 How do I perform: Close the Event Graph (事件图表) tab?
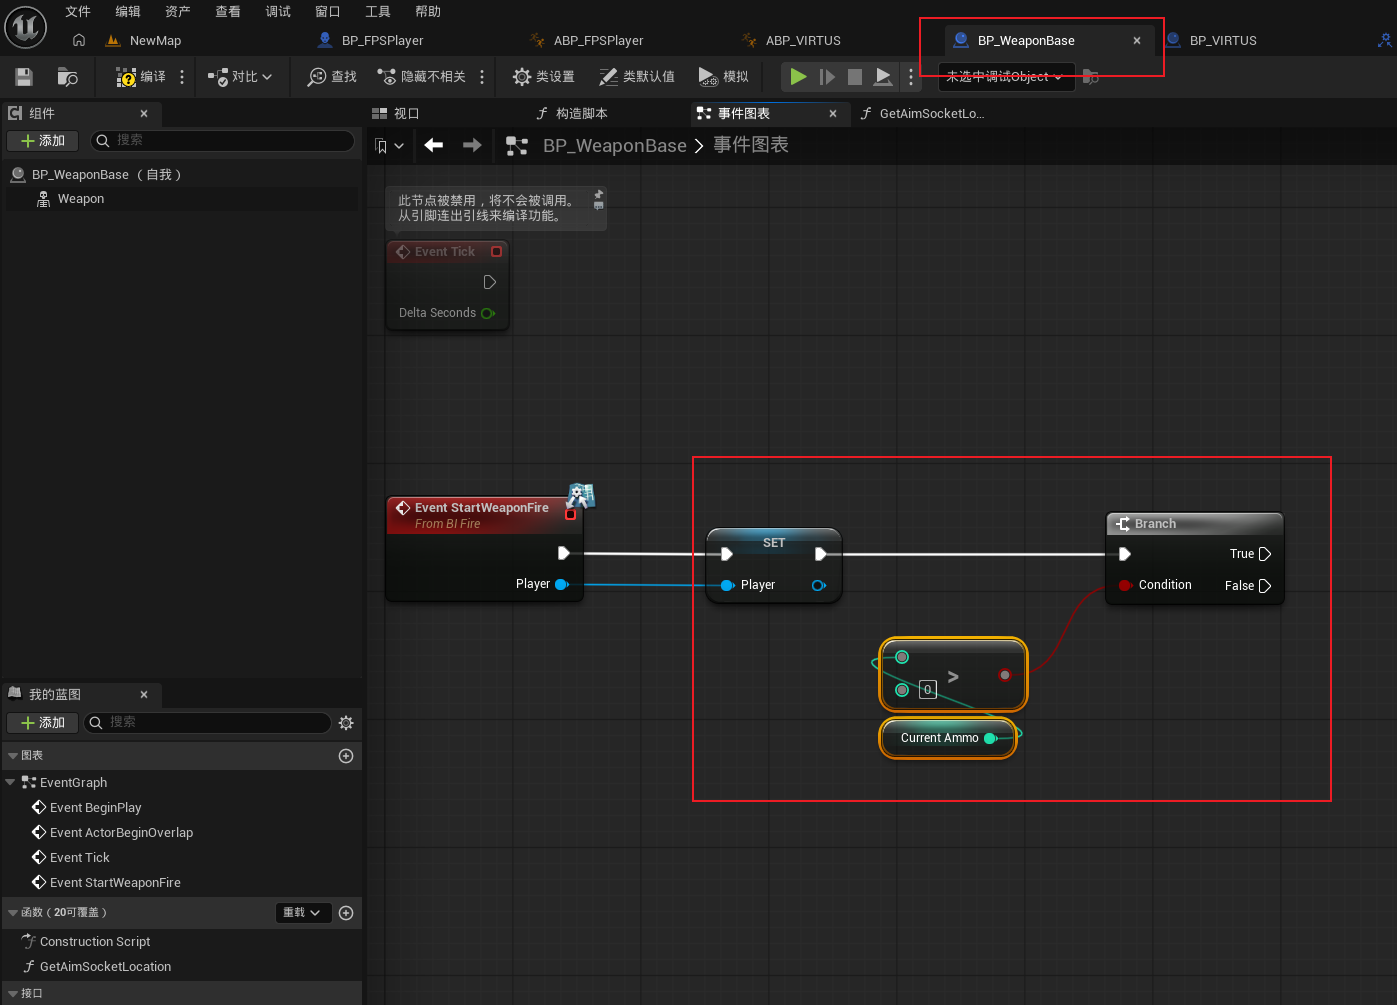tap(833, 114)
